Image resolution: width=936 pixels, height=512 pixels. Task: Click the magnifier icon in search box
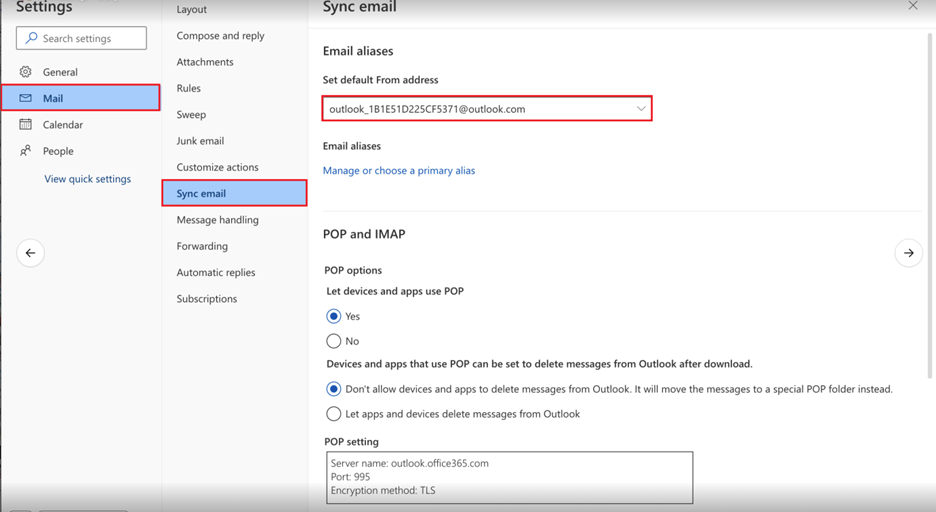[x=31, y=38]
